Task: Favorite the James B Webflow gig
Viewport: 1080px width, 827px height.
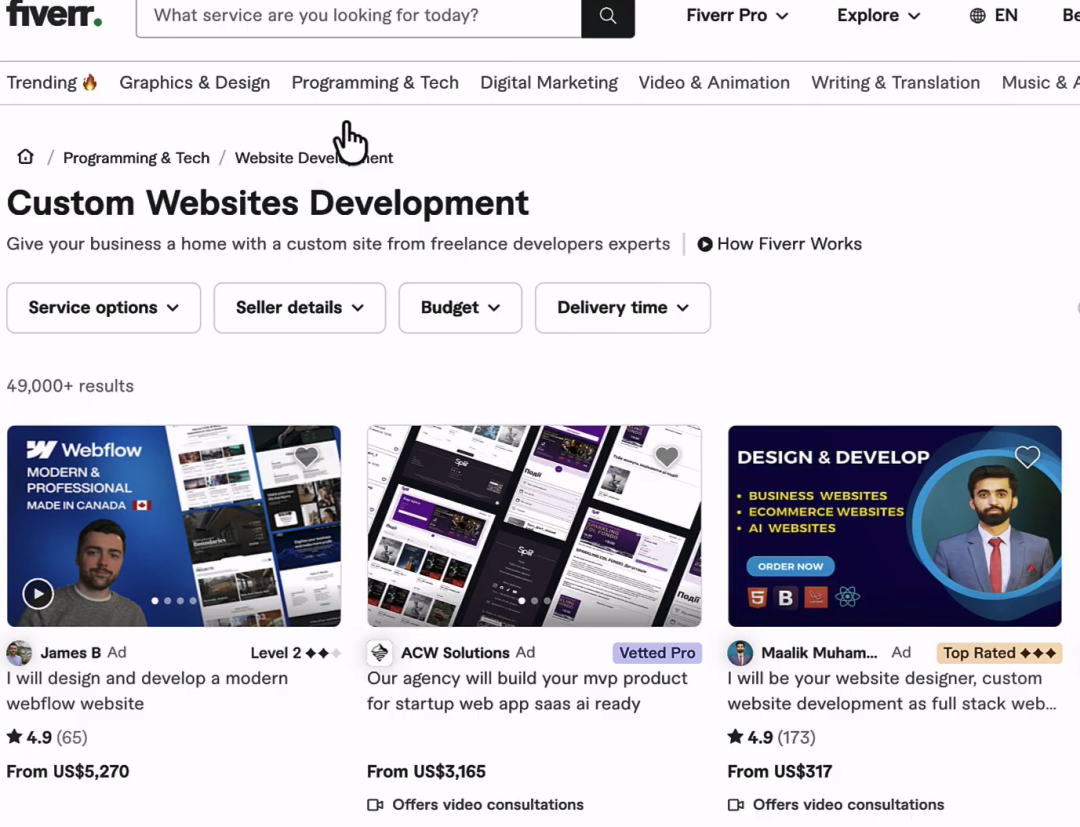Action: [307, 457]
